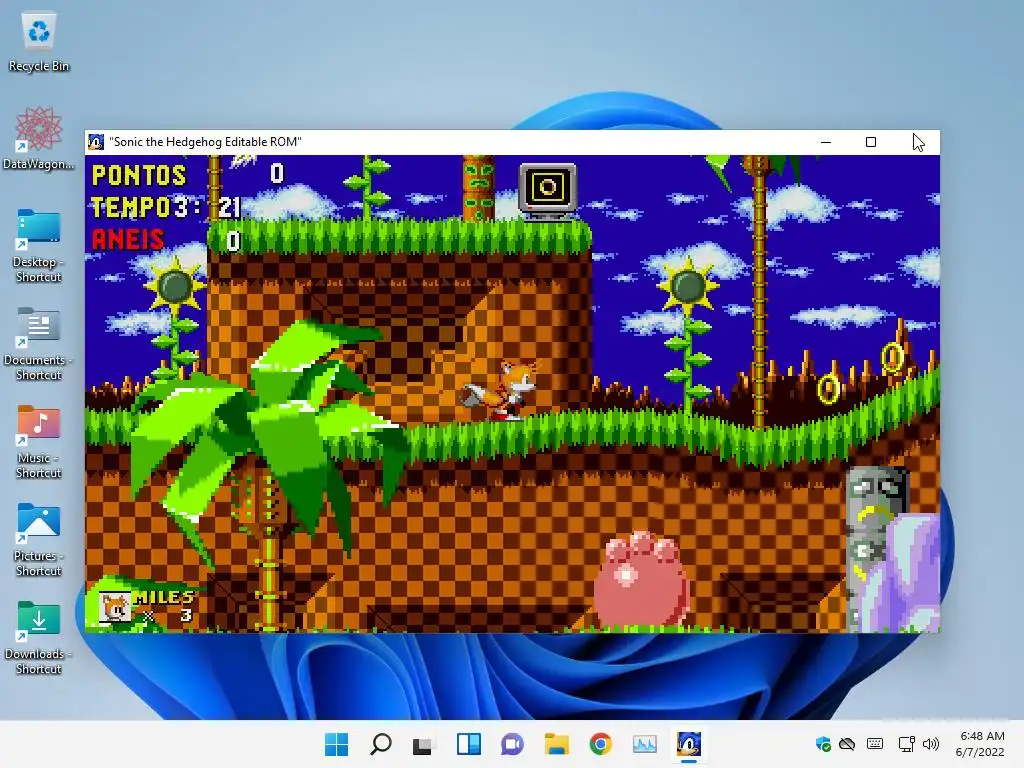Open the Windows Start menu
Image resolution: width=1024 pixels, height=768 pixels.
tap(337, 744)
